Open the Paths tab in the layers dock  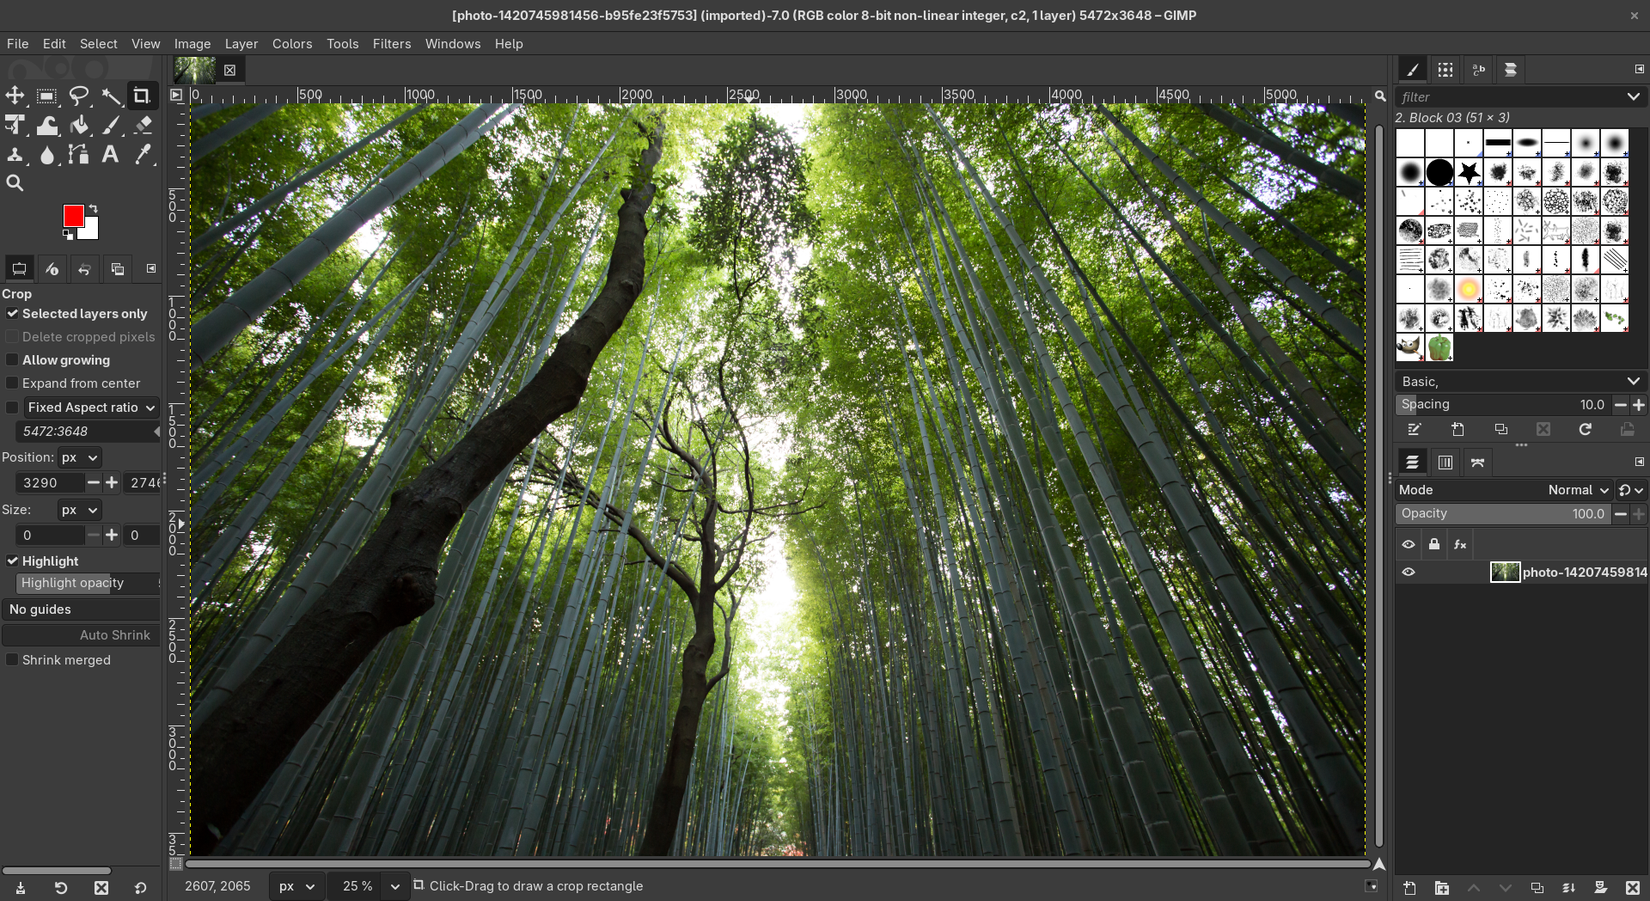[1478, 462]
